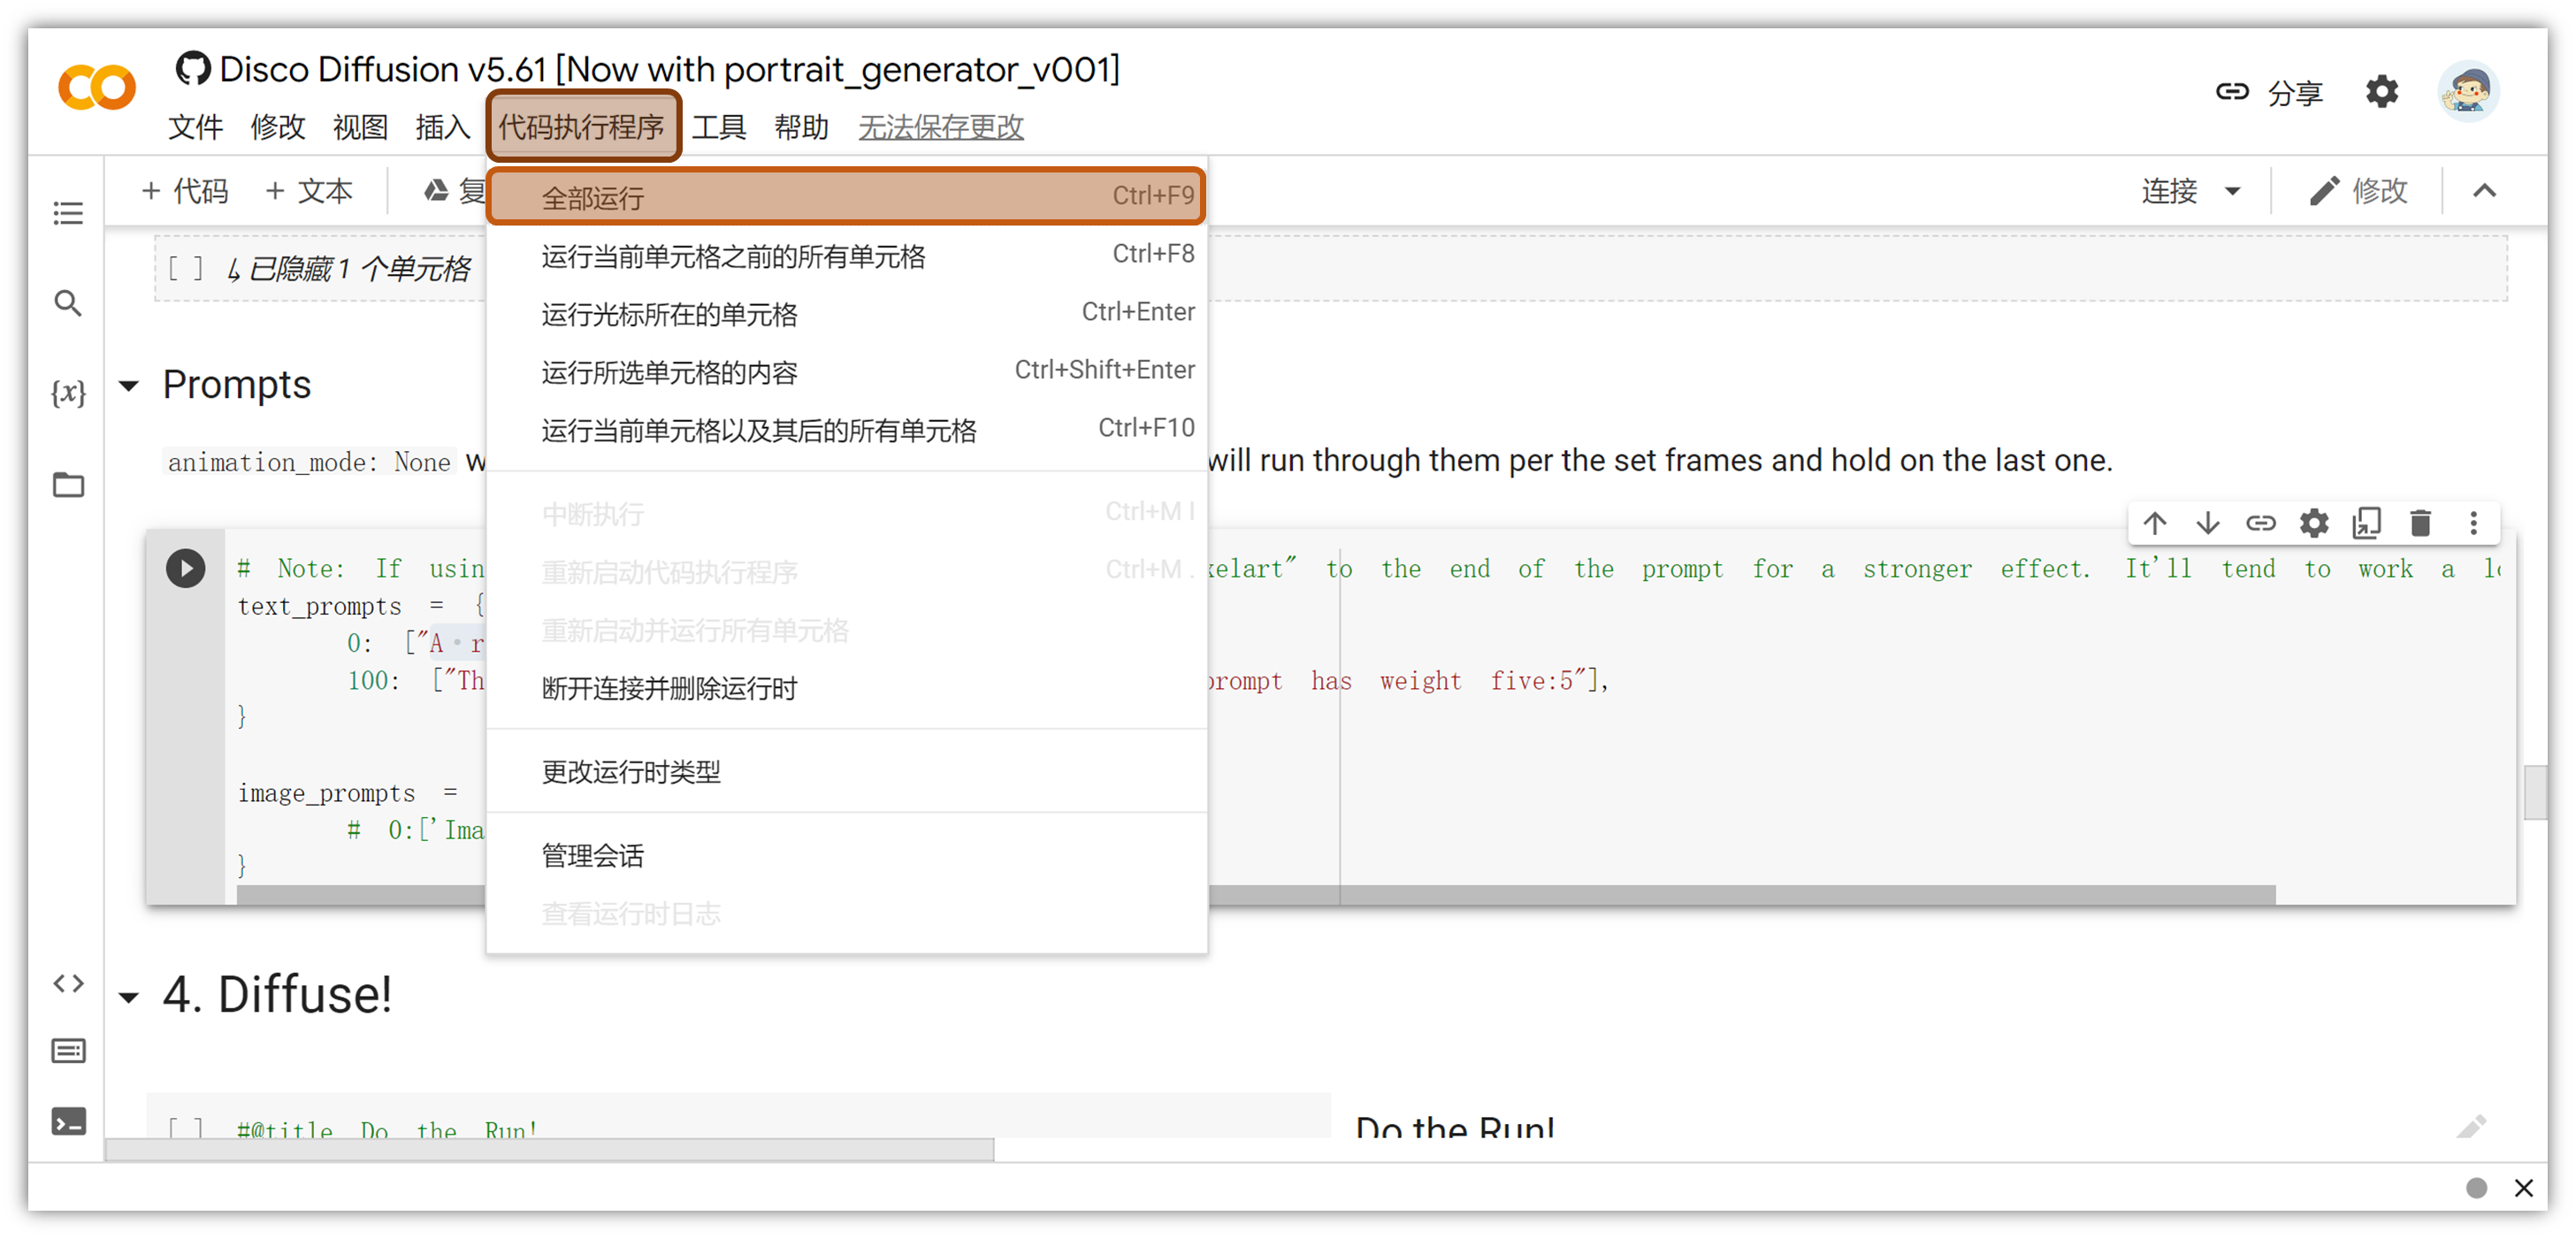Click the bottom horizontal scrollbar

[550, 1150]
